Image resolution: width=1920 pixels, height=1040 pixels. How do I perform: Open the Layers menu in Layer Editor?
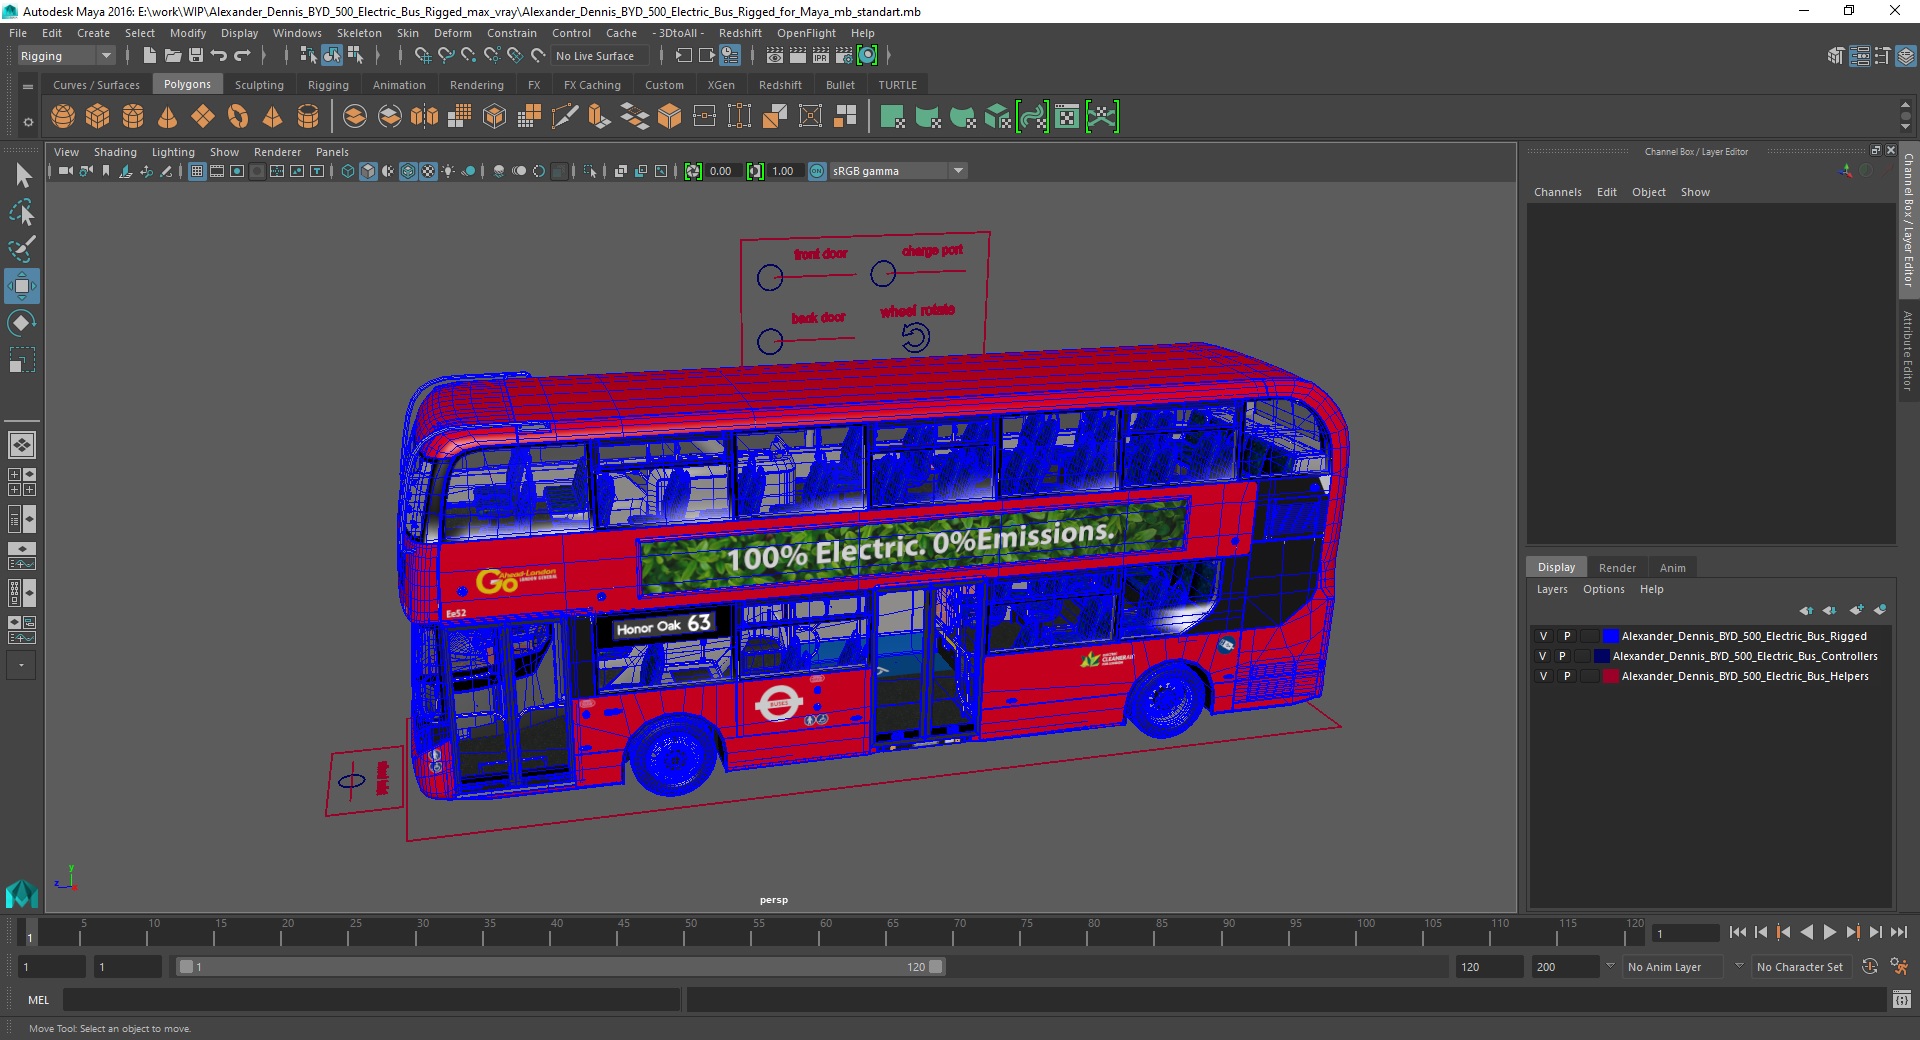click(1552, 589)
